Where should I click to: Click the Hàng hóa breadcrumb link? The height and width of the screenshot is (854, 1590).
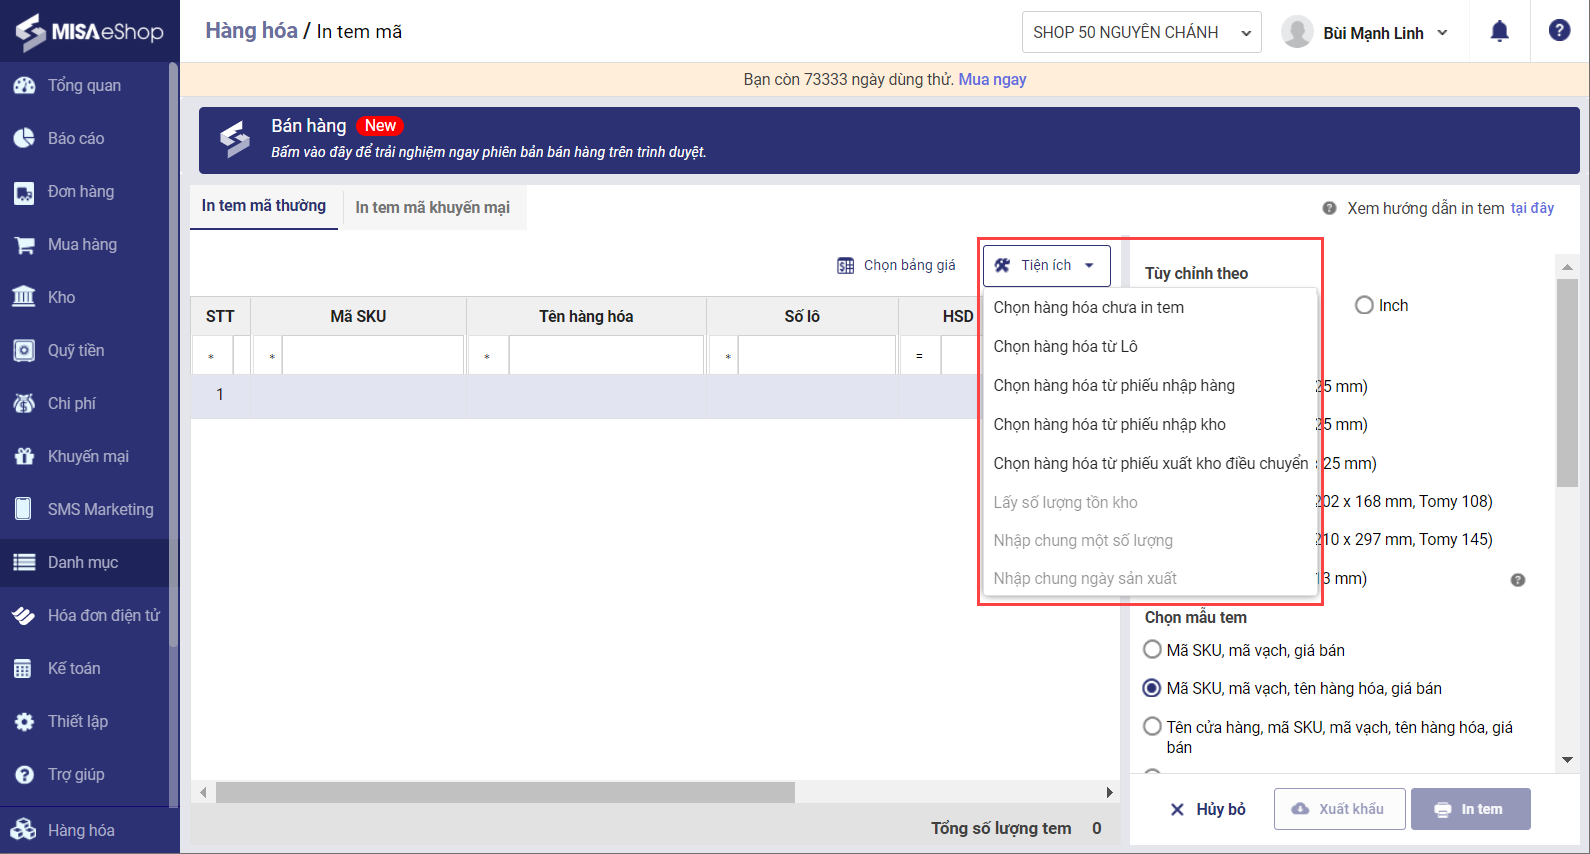point(252,31)
